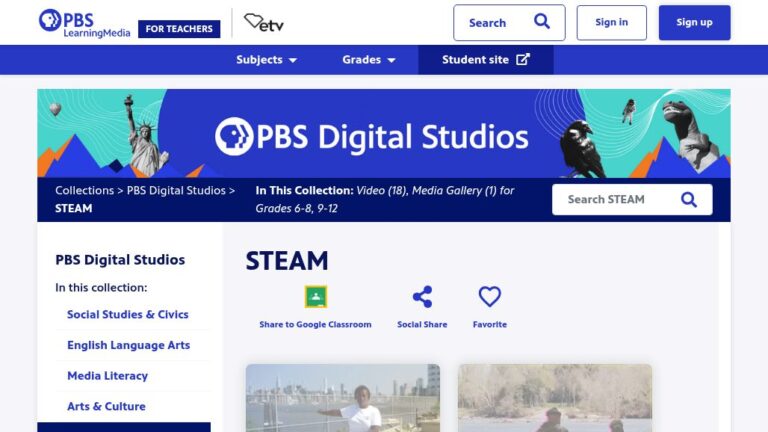Open the Student site tab
This screenshot has height=432, width=768.
(x=485, y=60)
